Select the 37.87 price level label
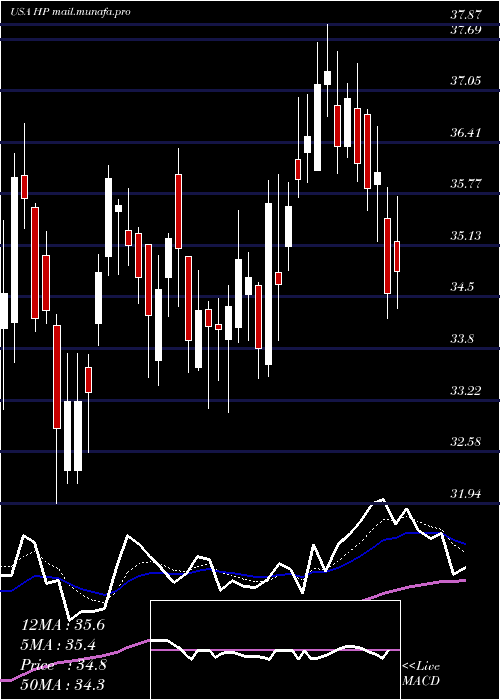Viewport: 500px width, 700px height. [466, 15]
